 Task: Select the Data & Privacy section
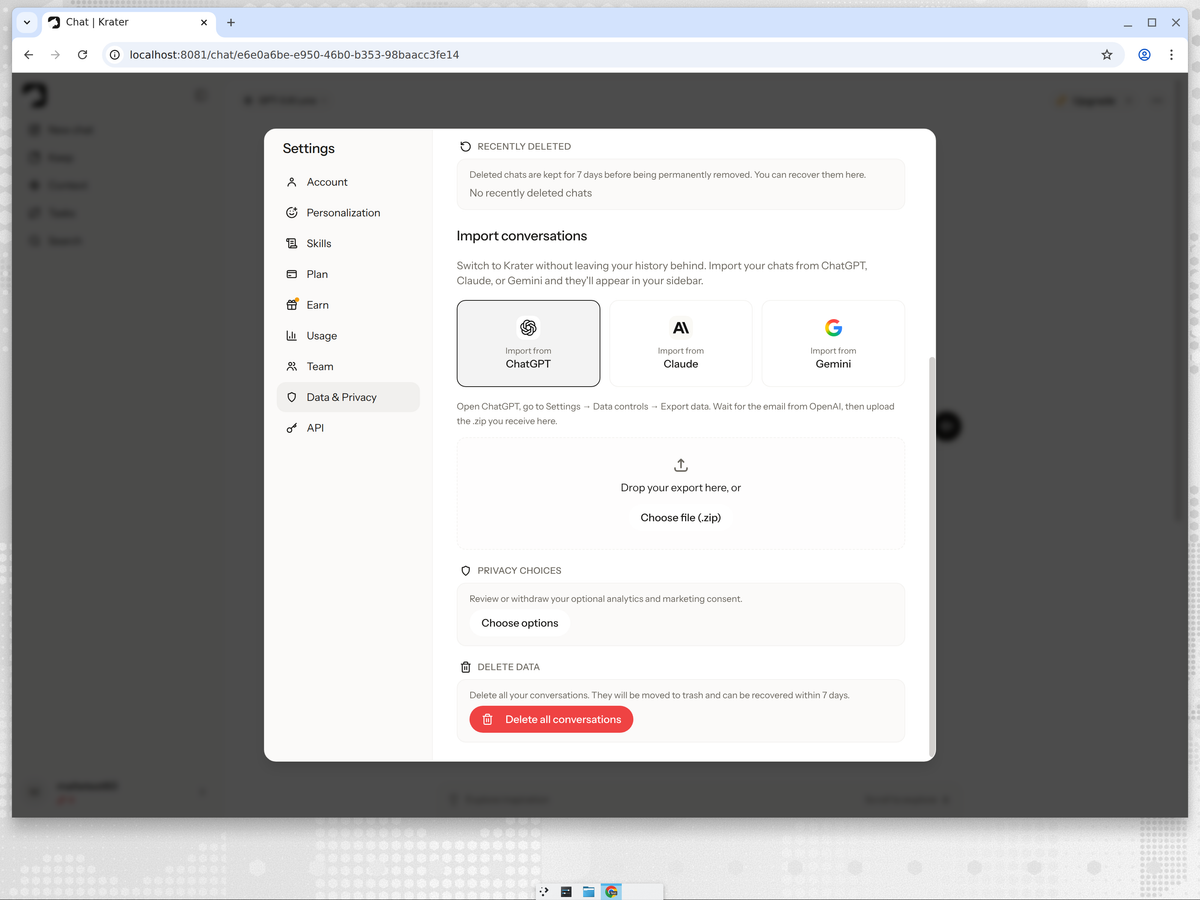pos(348,397)
